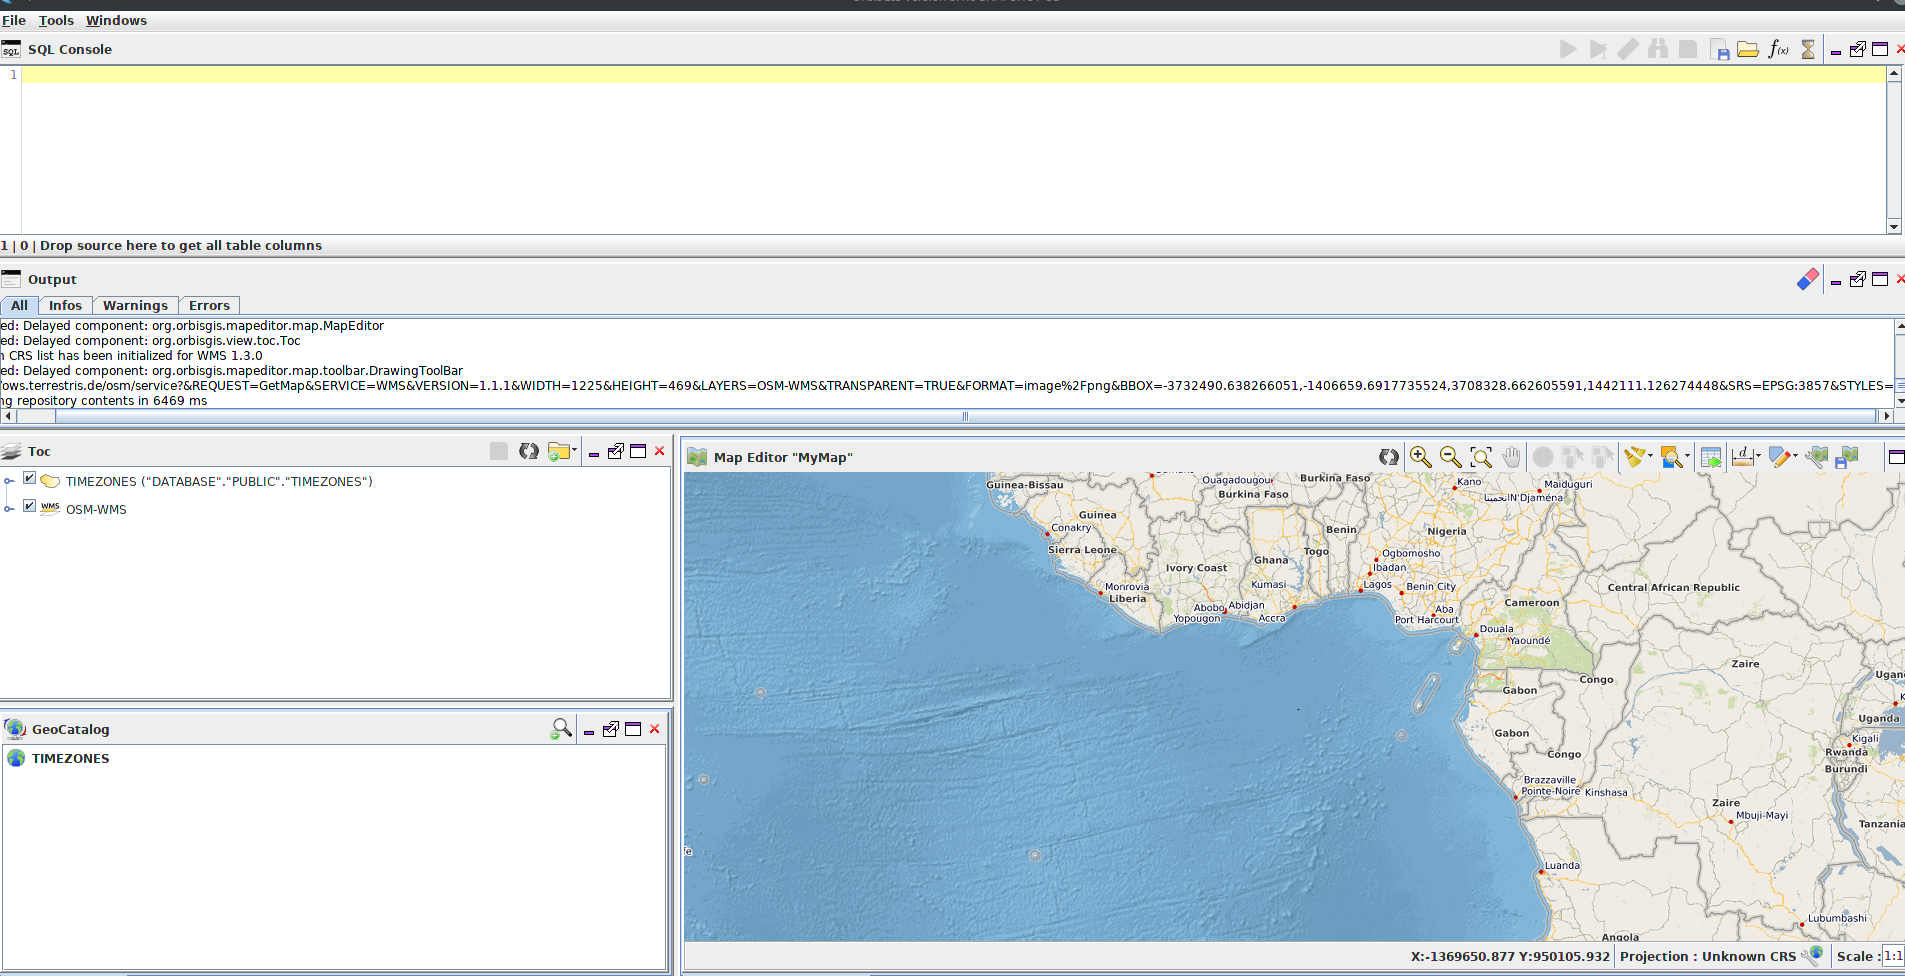Select the Zoom Out tool in Map Editor
1905x976 pixels.
1450,458
